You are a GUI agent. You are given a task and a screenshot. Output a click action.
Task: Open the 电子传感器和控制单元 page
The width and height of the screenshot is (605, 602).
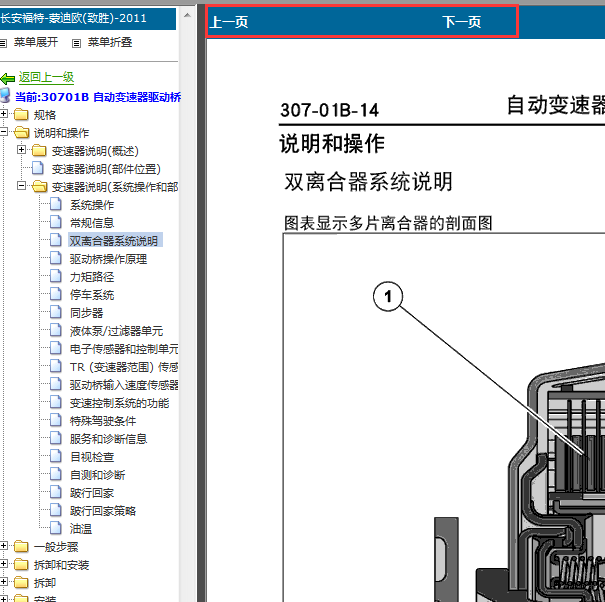[124, 349]
